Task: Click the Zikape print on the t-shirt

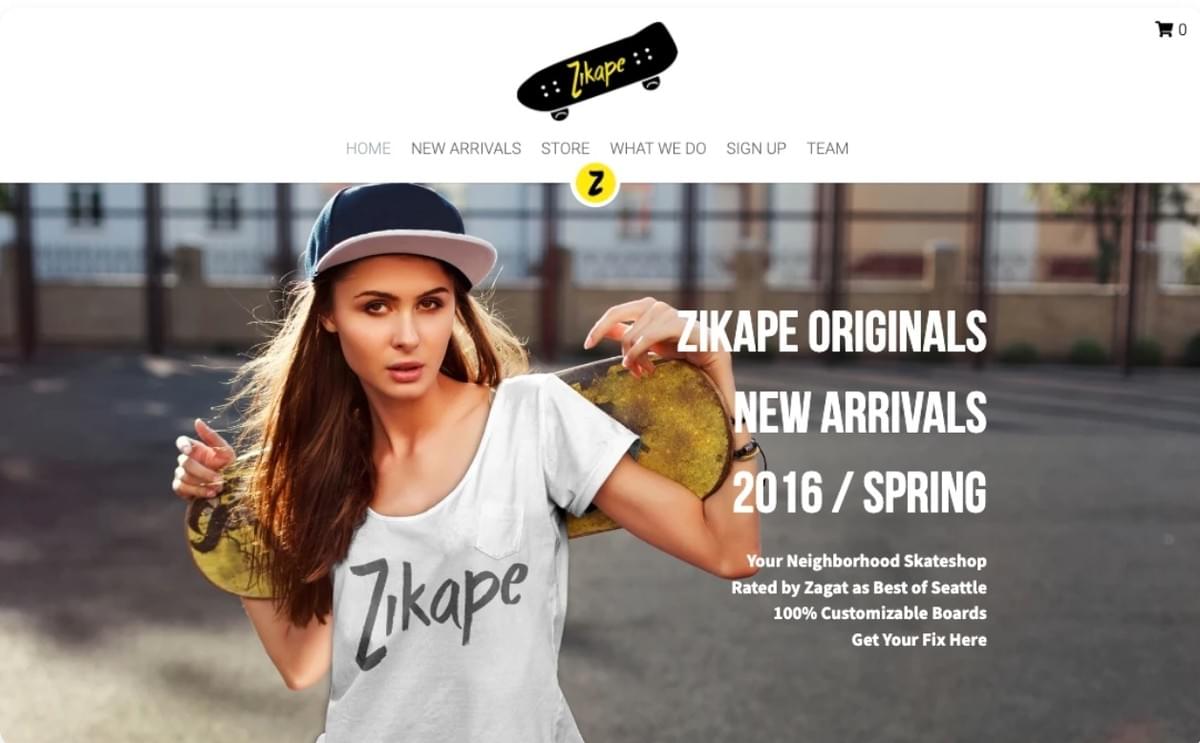Action: tap(437, 611)
